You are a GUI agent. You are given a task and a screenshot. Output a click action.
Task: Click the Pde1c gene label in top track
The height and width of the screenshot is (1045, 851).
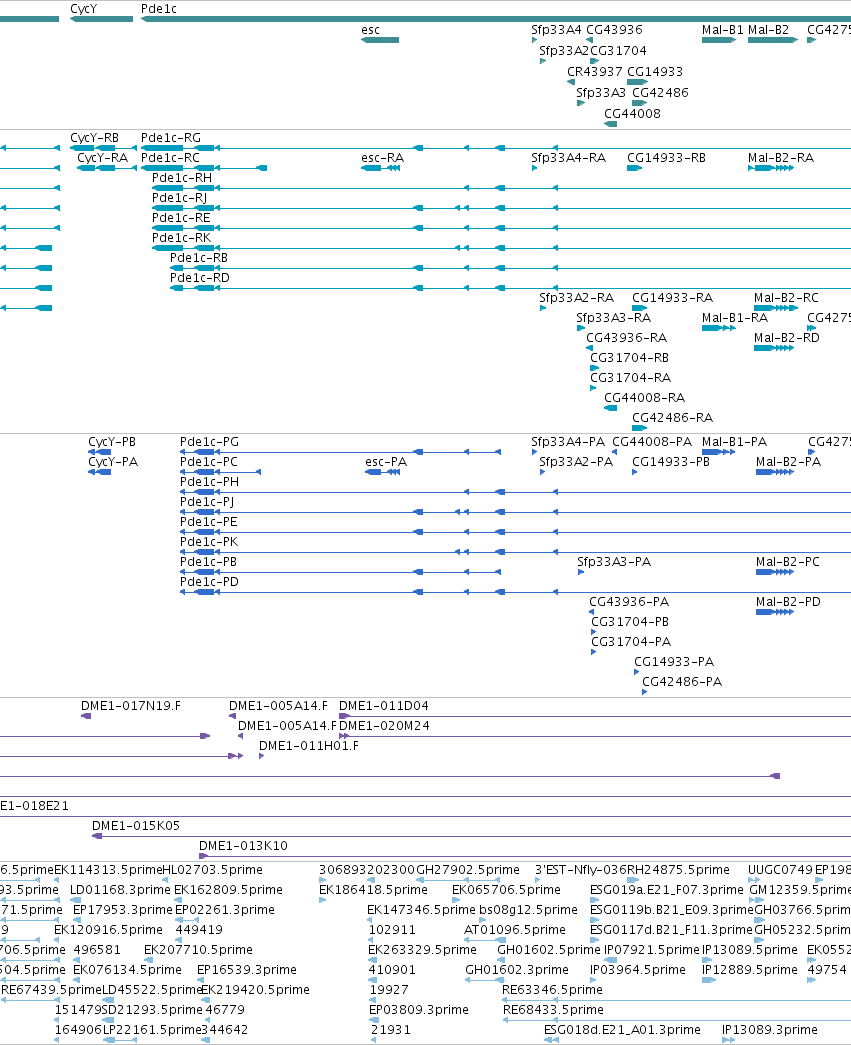159,9
